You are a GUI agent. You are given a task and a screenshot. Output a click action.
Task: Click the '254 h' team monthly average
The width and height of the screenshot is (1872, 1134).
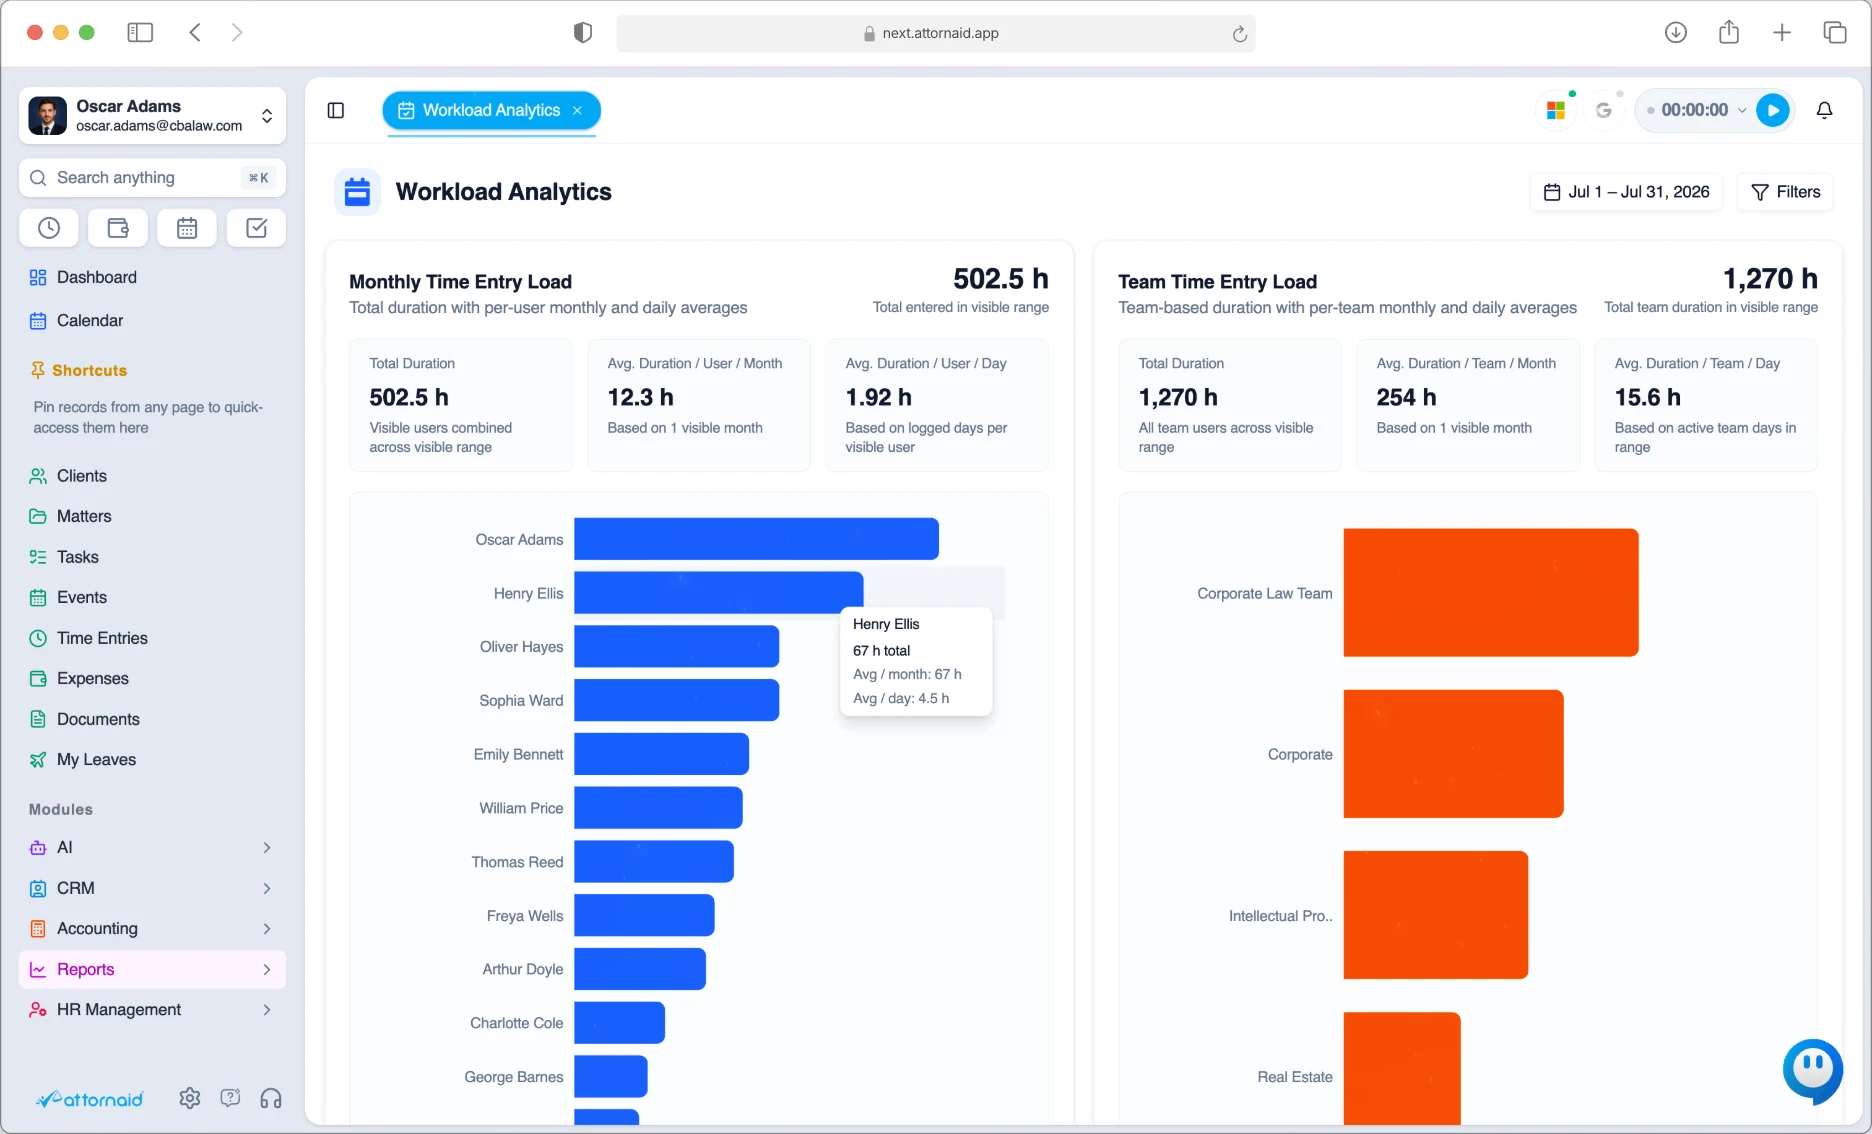click(x=1406, y=397)
